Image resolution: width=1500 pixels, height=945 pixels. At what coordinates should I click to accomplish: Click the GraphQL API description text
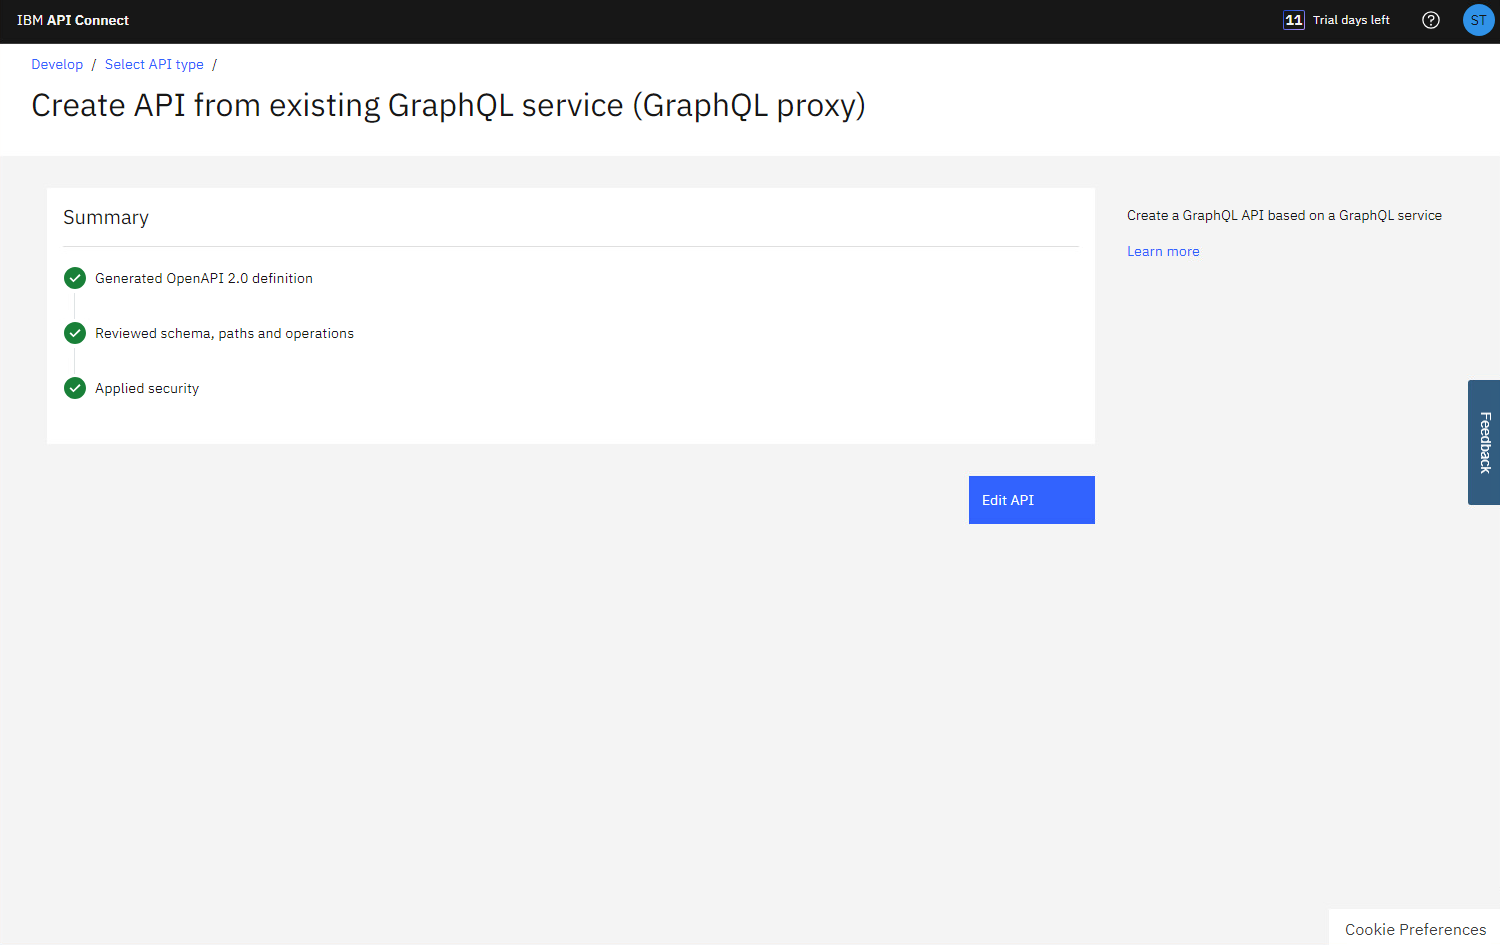coord(1284,215)
